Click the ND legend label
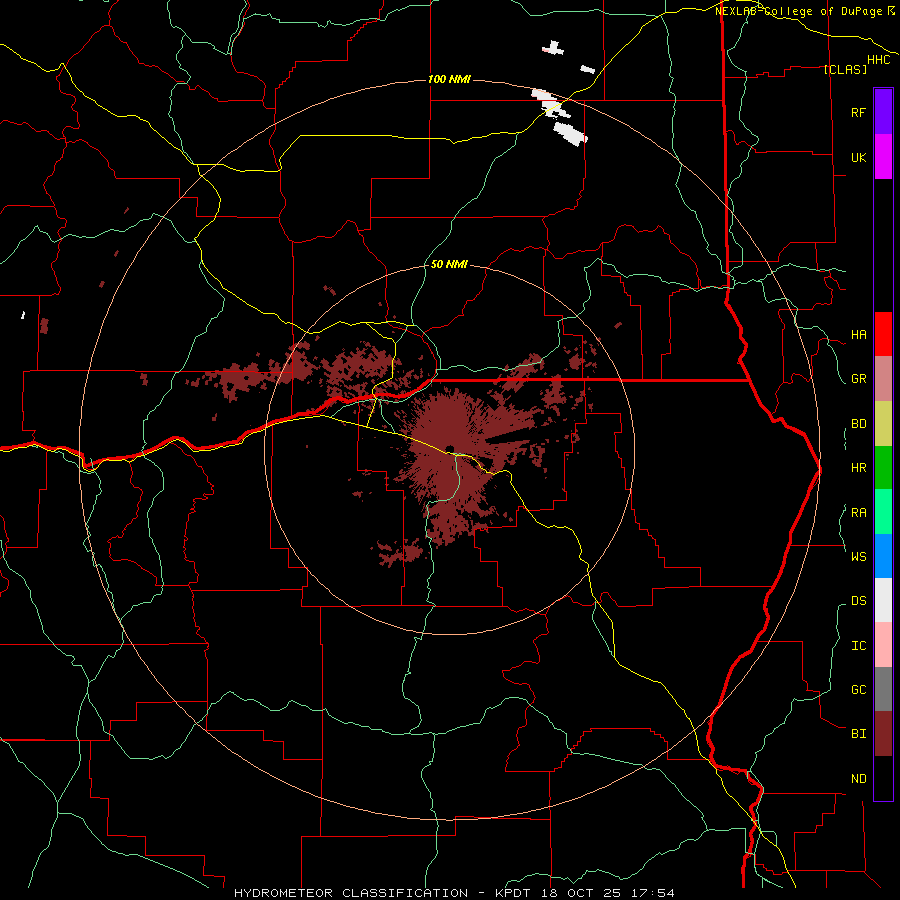 858,779
